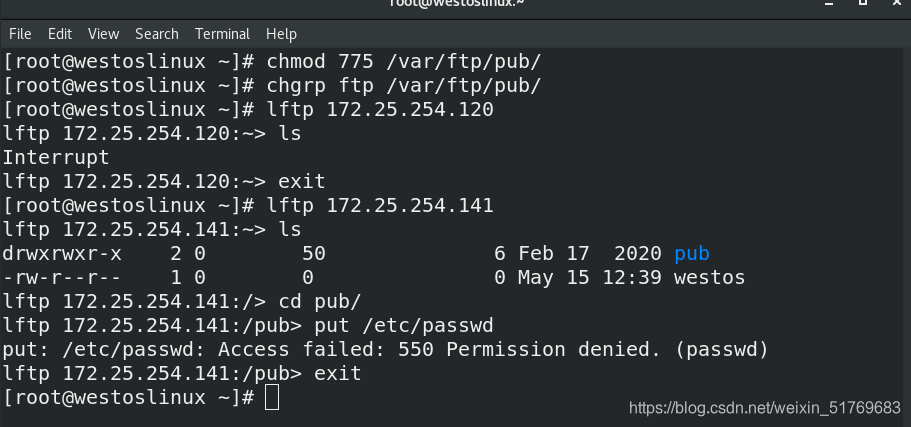Click the terminal cursor block at the prompt
This screenshot has height=427, width=911.
pos(272,397)
